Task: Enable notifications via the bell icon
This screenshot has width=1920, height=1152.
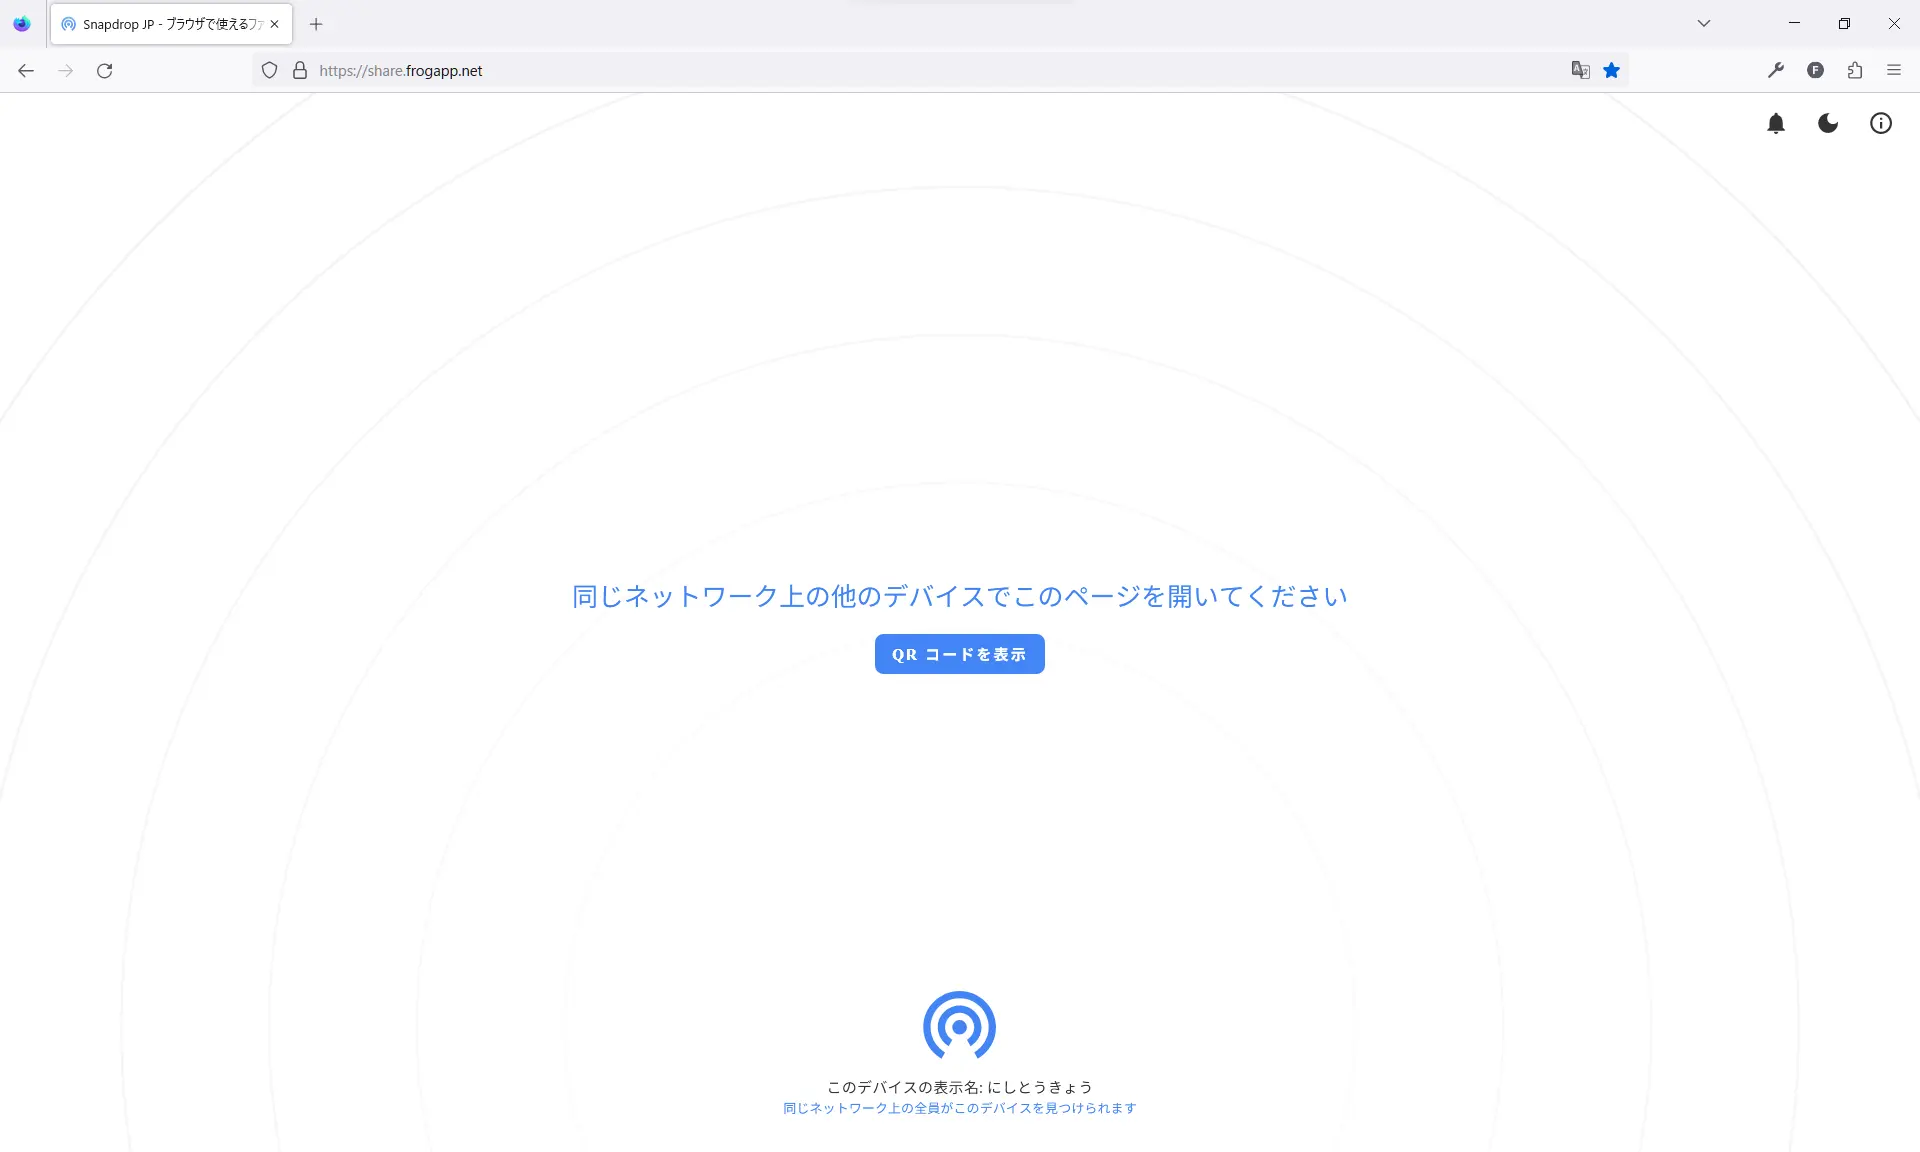Action: [1777, 123]
